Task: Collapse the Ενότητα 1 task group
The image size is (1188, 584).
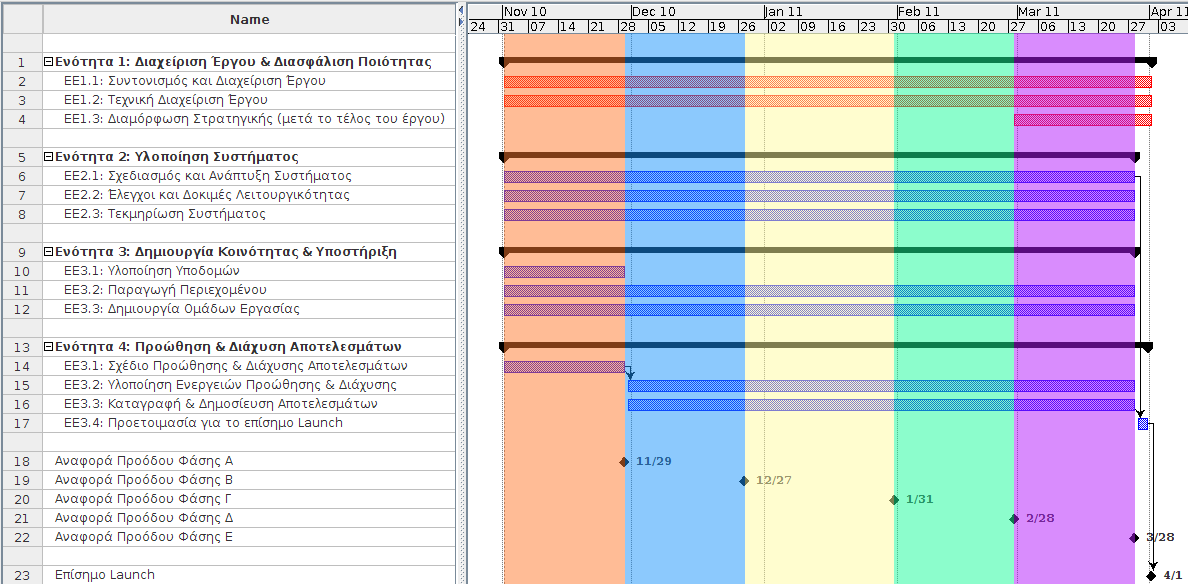Action: pyautogui.click(x=49, y=62)
